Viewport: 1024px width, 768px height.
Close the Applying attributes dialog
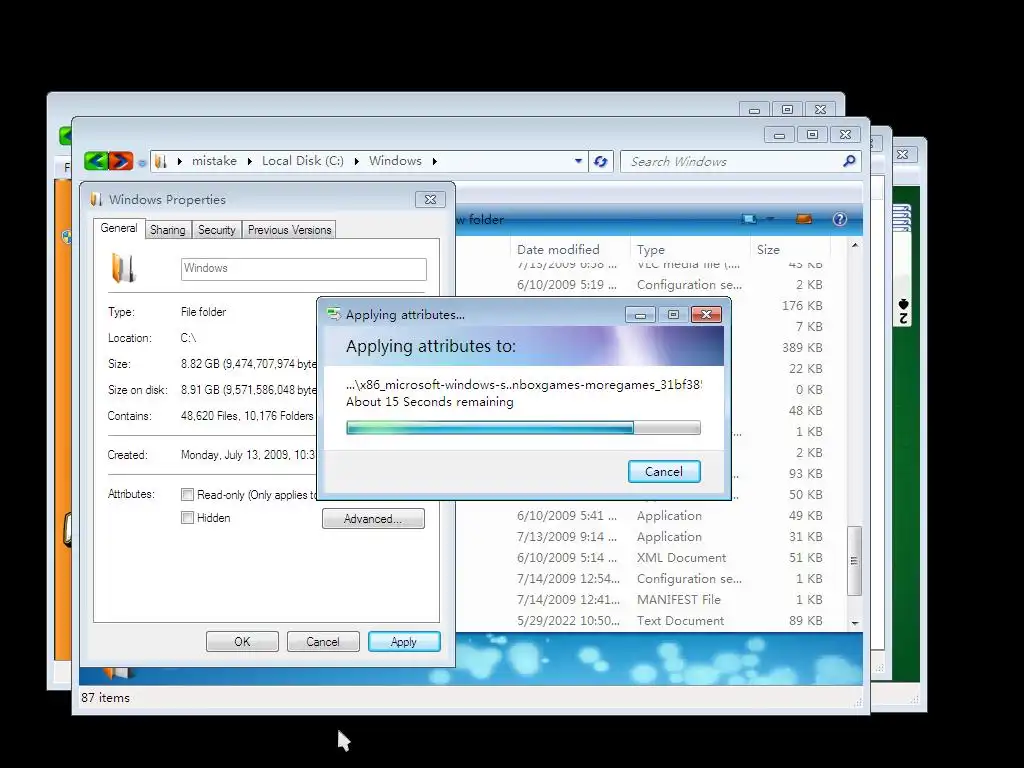706,315
